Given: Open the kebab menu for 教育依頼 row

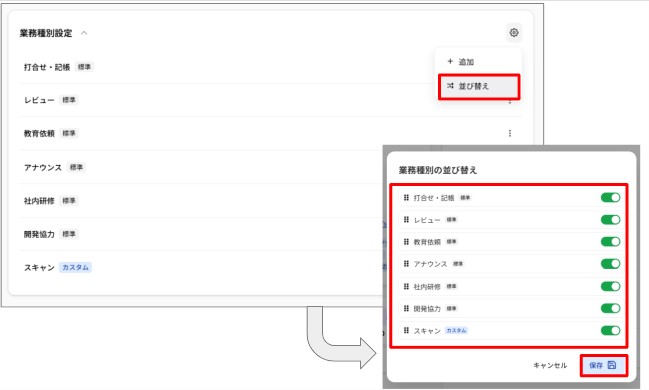Looking at the screenshot, I should (510, 133).
